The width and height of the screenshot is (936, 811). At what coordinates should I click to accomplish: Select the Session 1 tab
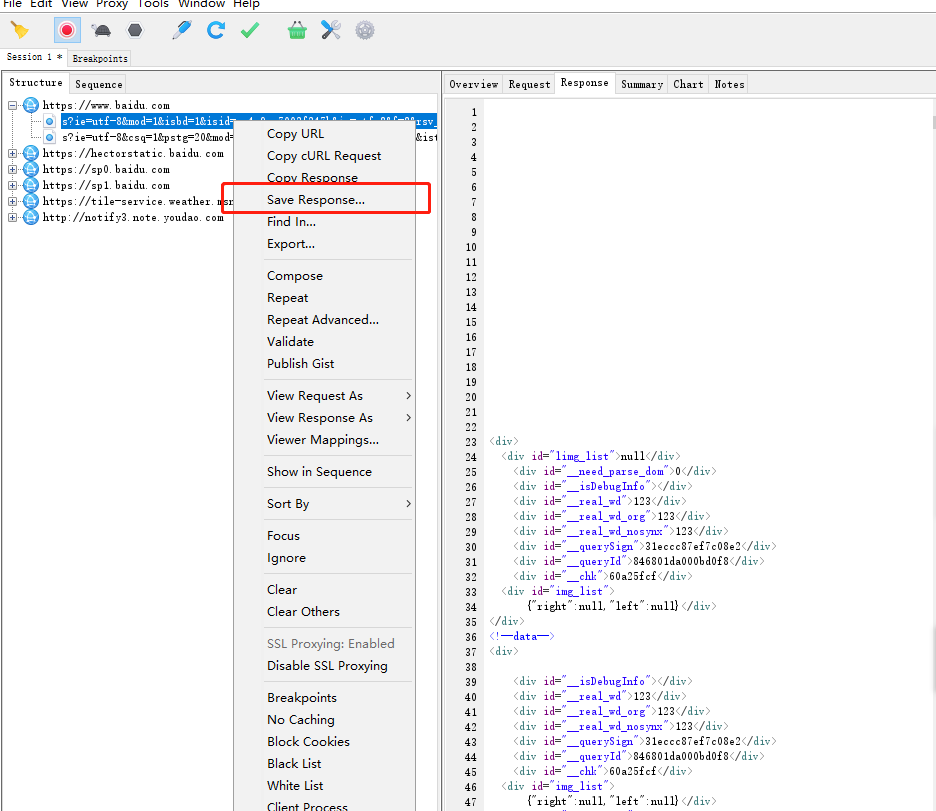click(33, 57)
